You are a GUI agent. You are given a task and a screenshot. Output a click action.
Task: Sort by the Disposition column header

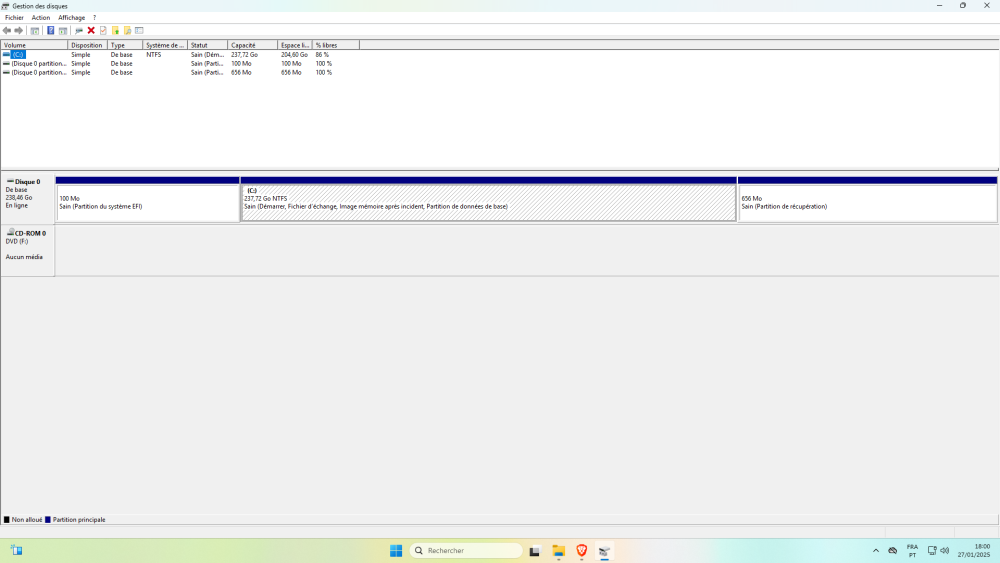[87, 45]
